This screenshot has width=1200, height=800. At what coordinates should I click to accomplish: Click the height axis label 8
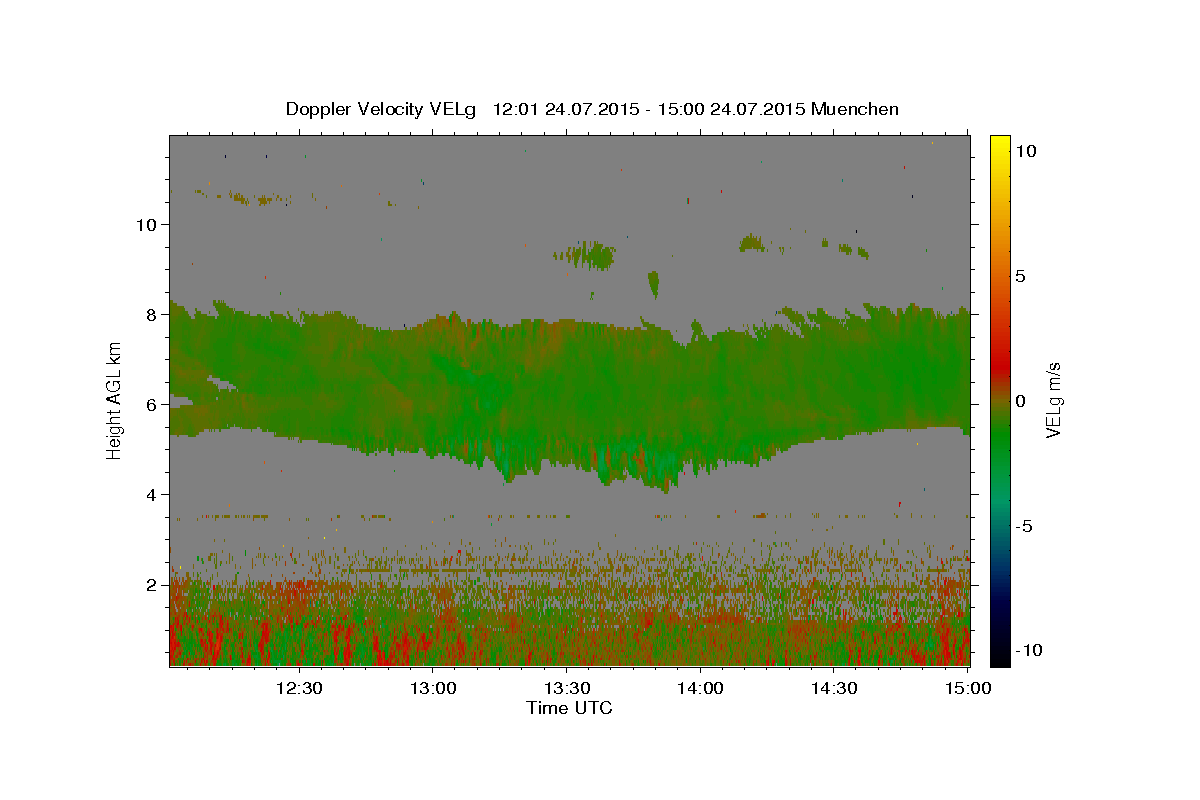tap(150, 315)
